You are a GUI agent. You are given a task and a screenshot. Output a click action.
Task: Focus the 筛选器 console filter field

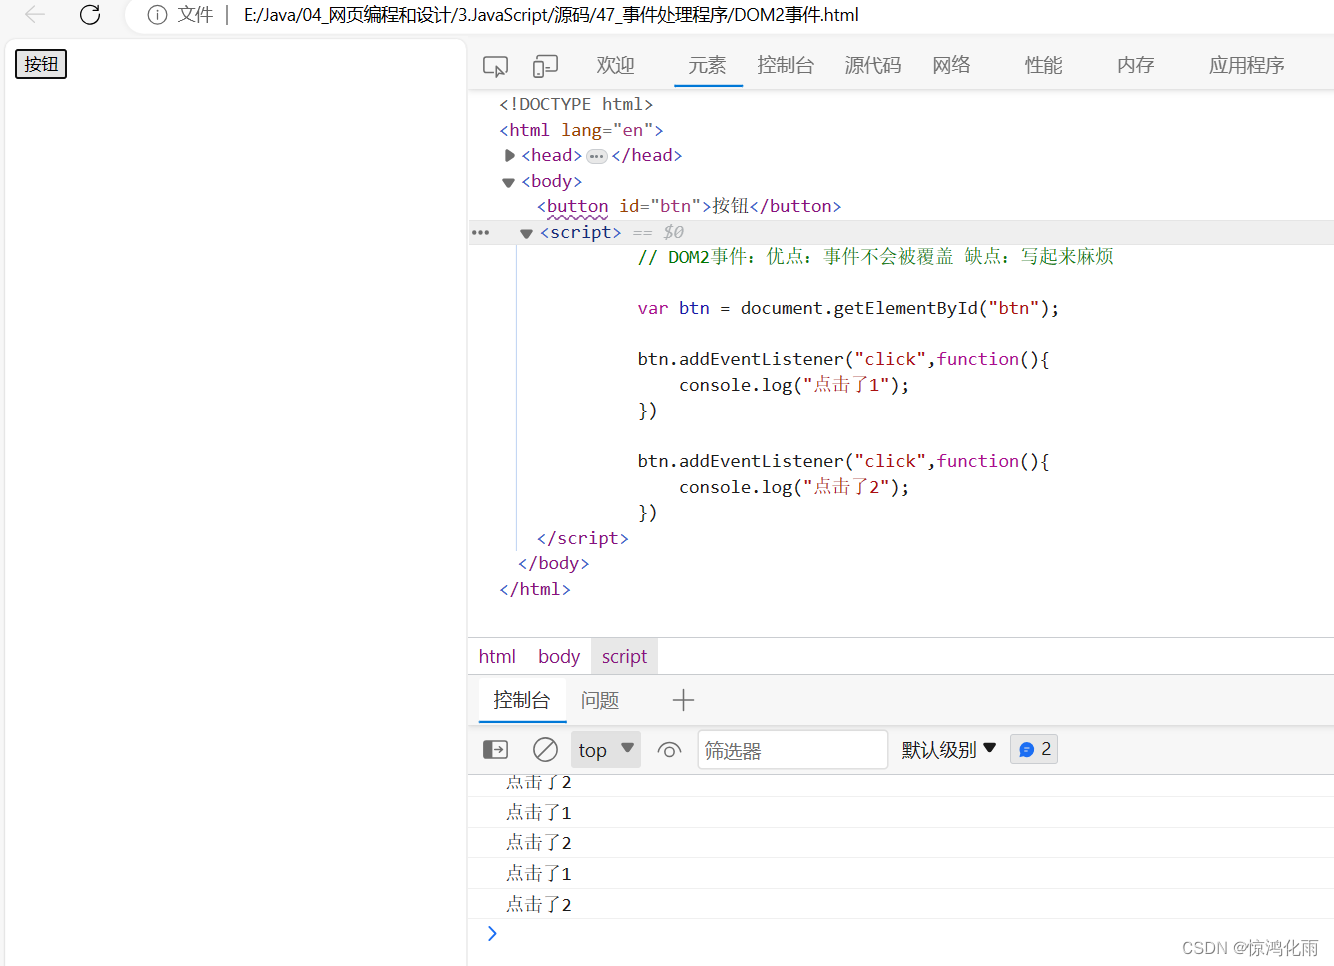792,749
